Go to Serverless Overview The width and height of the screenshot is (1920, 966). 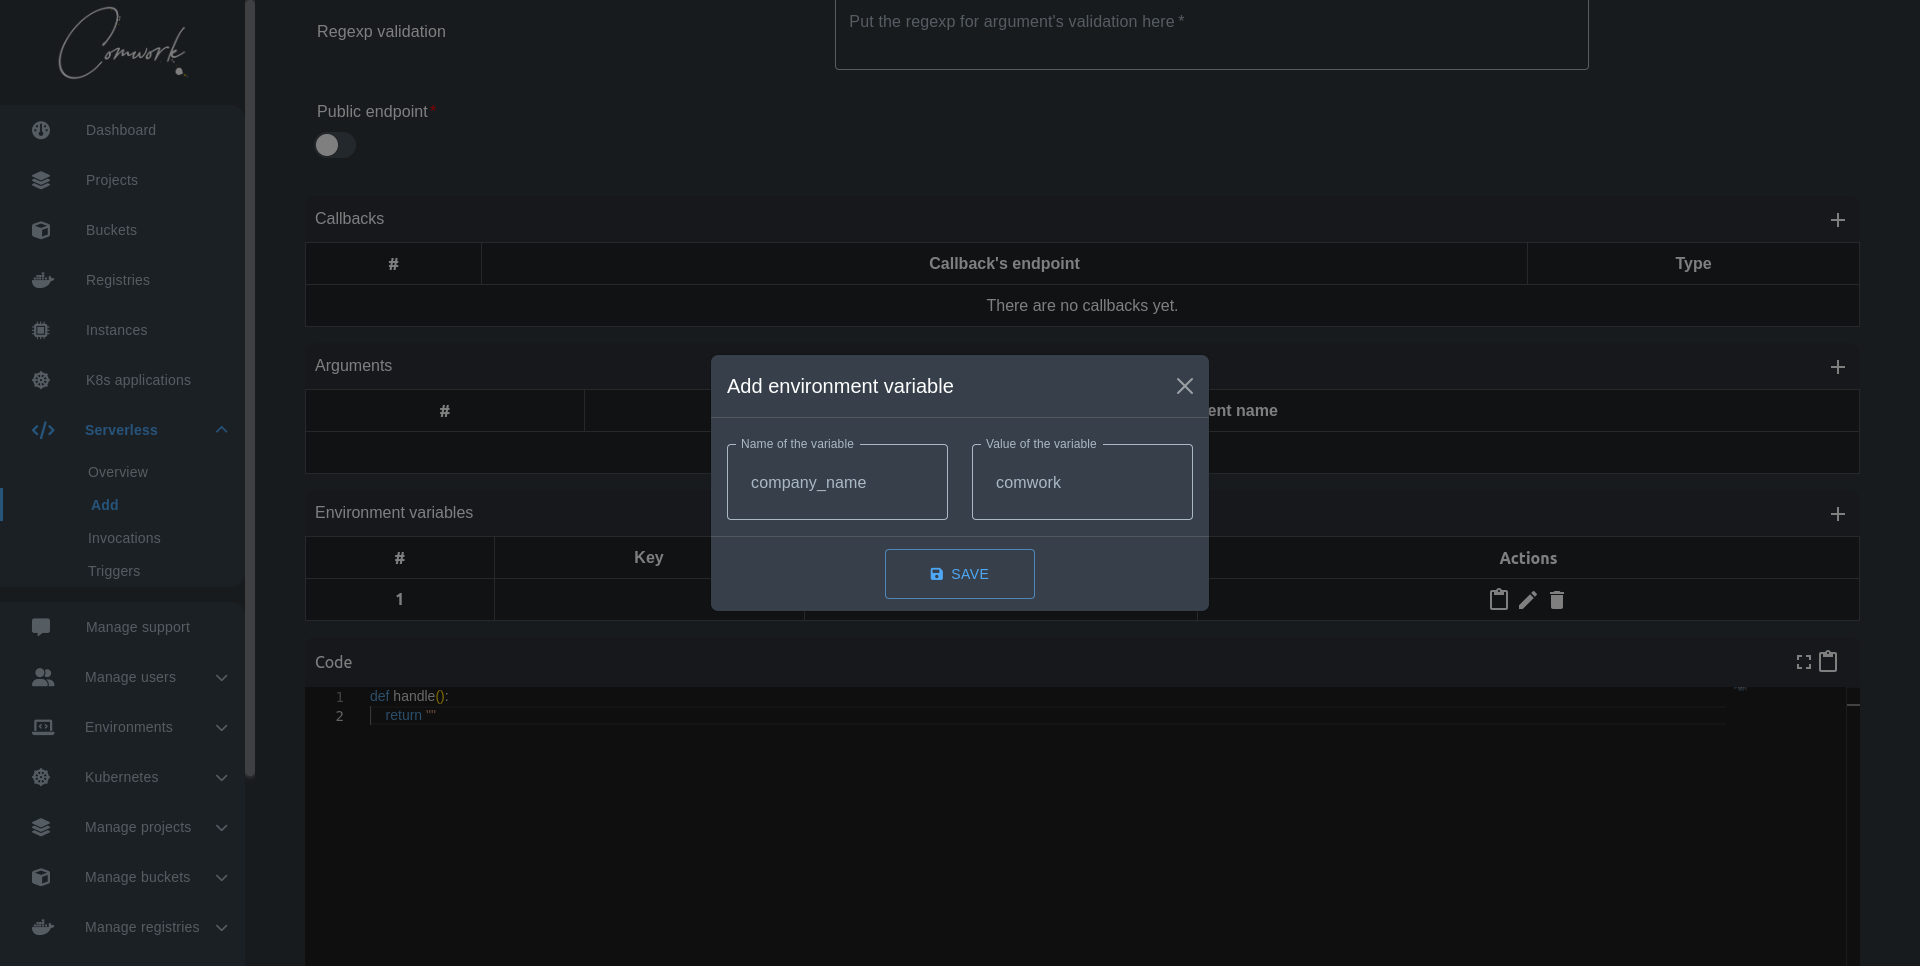[x=118, y=472]
